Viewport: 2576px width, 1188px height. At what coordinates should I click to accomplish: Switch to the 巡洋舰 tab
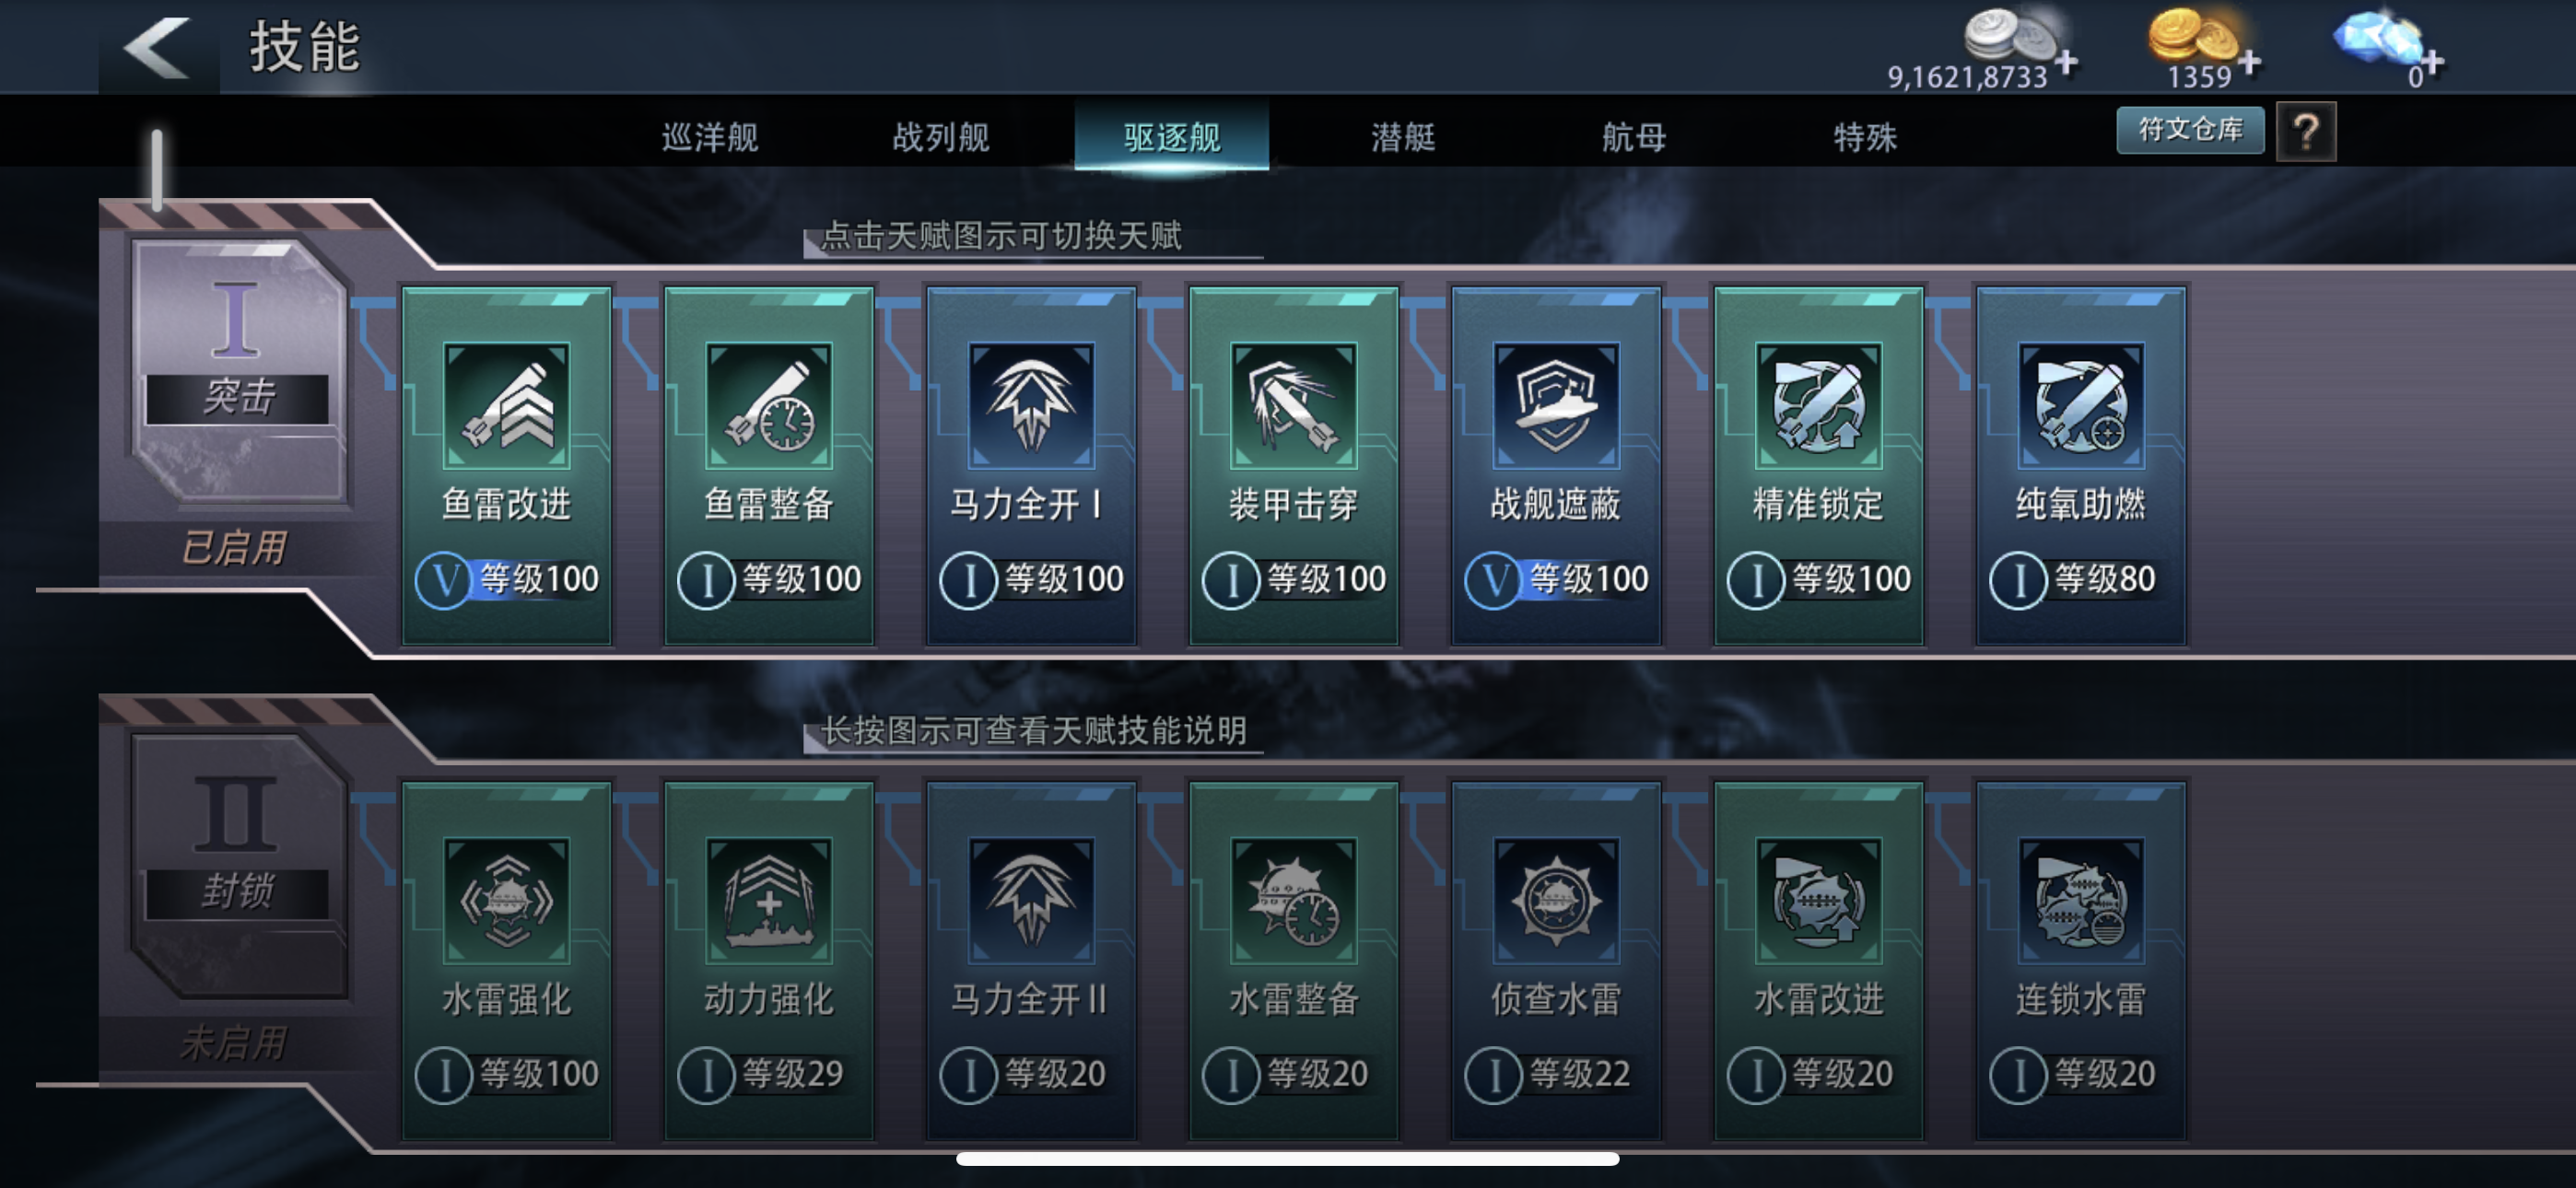point(711,136)
